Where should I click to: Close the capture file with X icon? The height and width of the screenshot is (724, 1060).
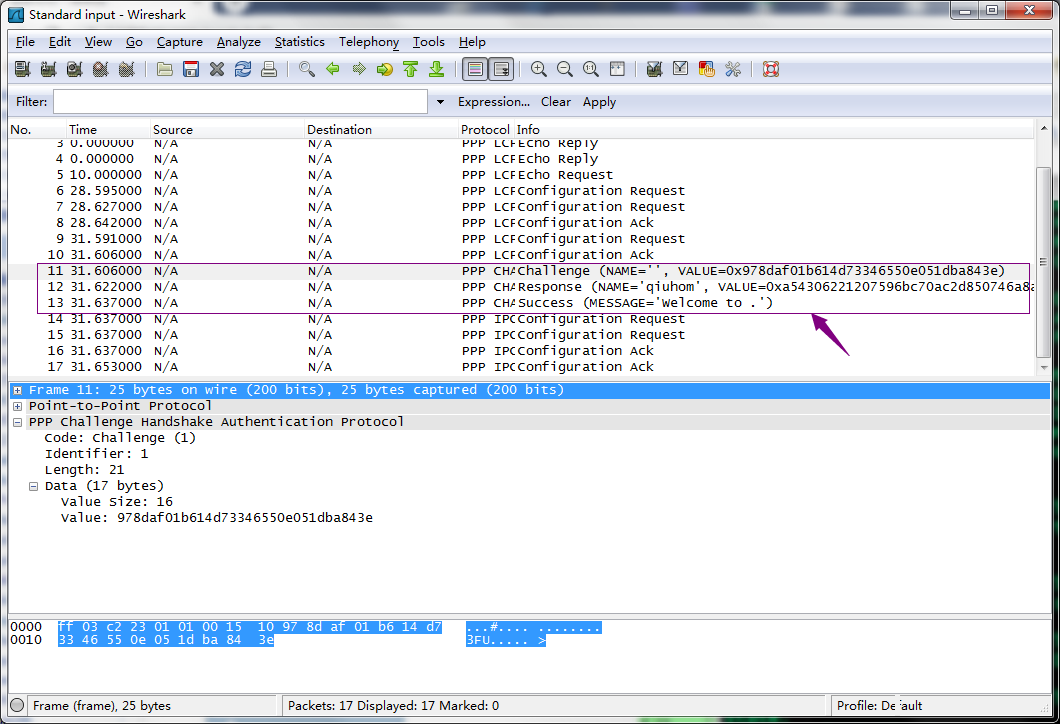coord(216,69)
